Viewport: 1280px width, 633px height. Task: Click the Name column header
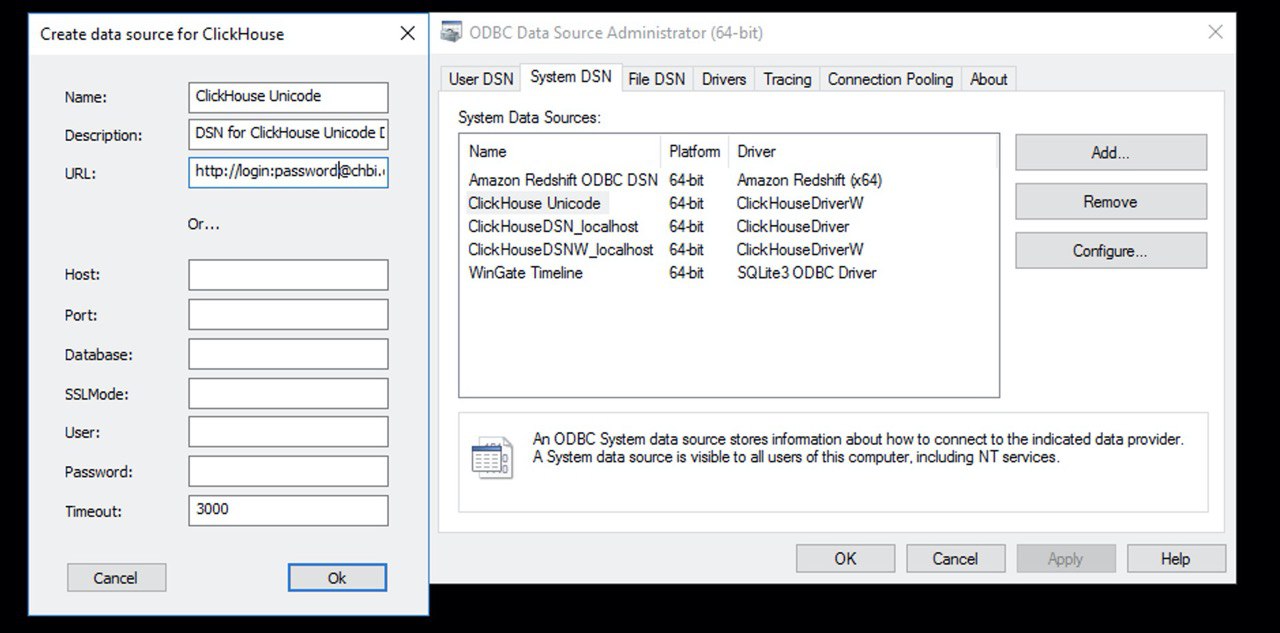(562, 152)
